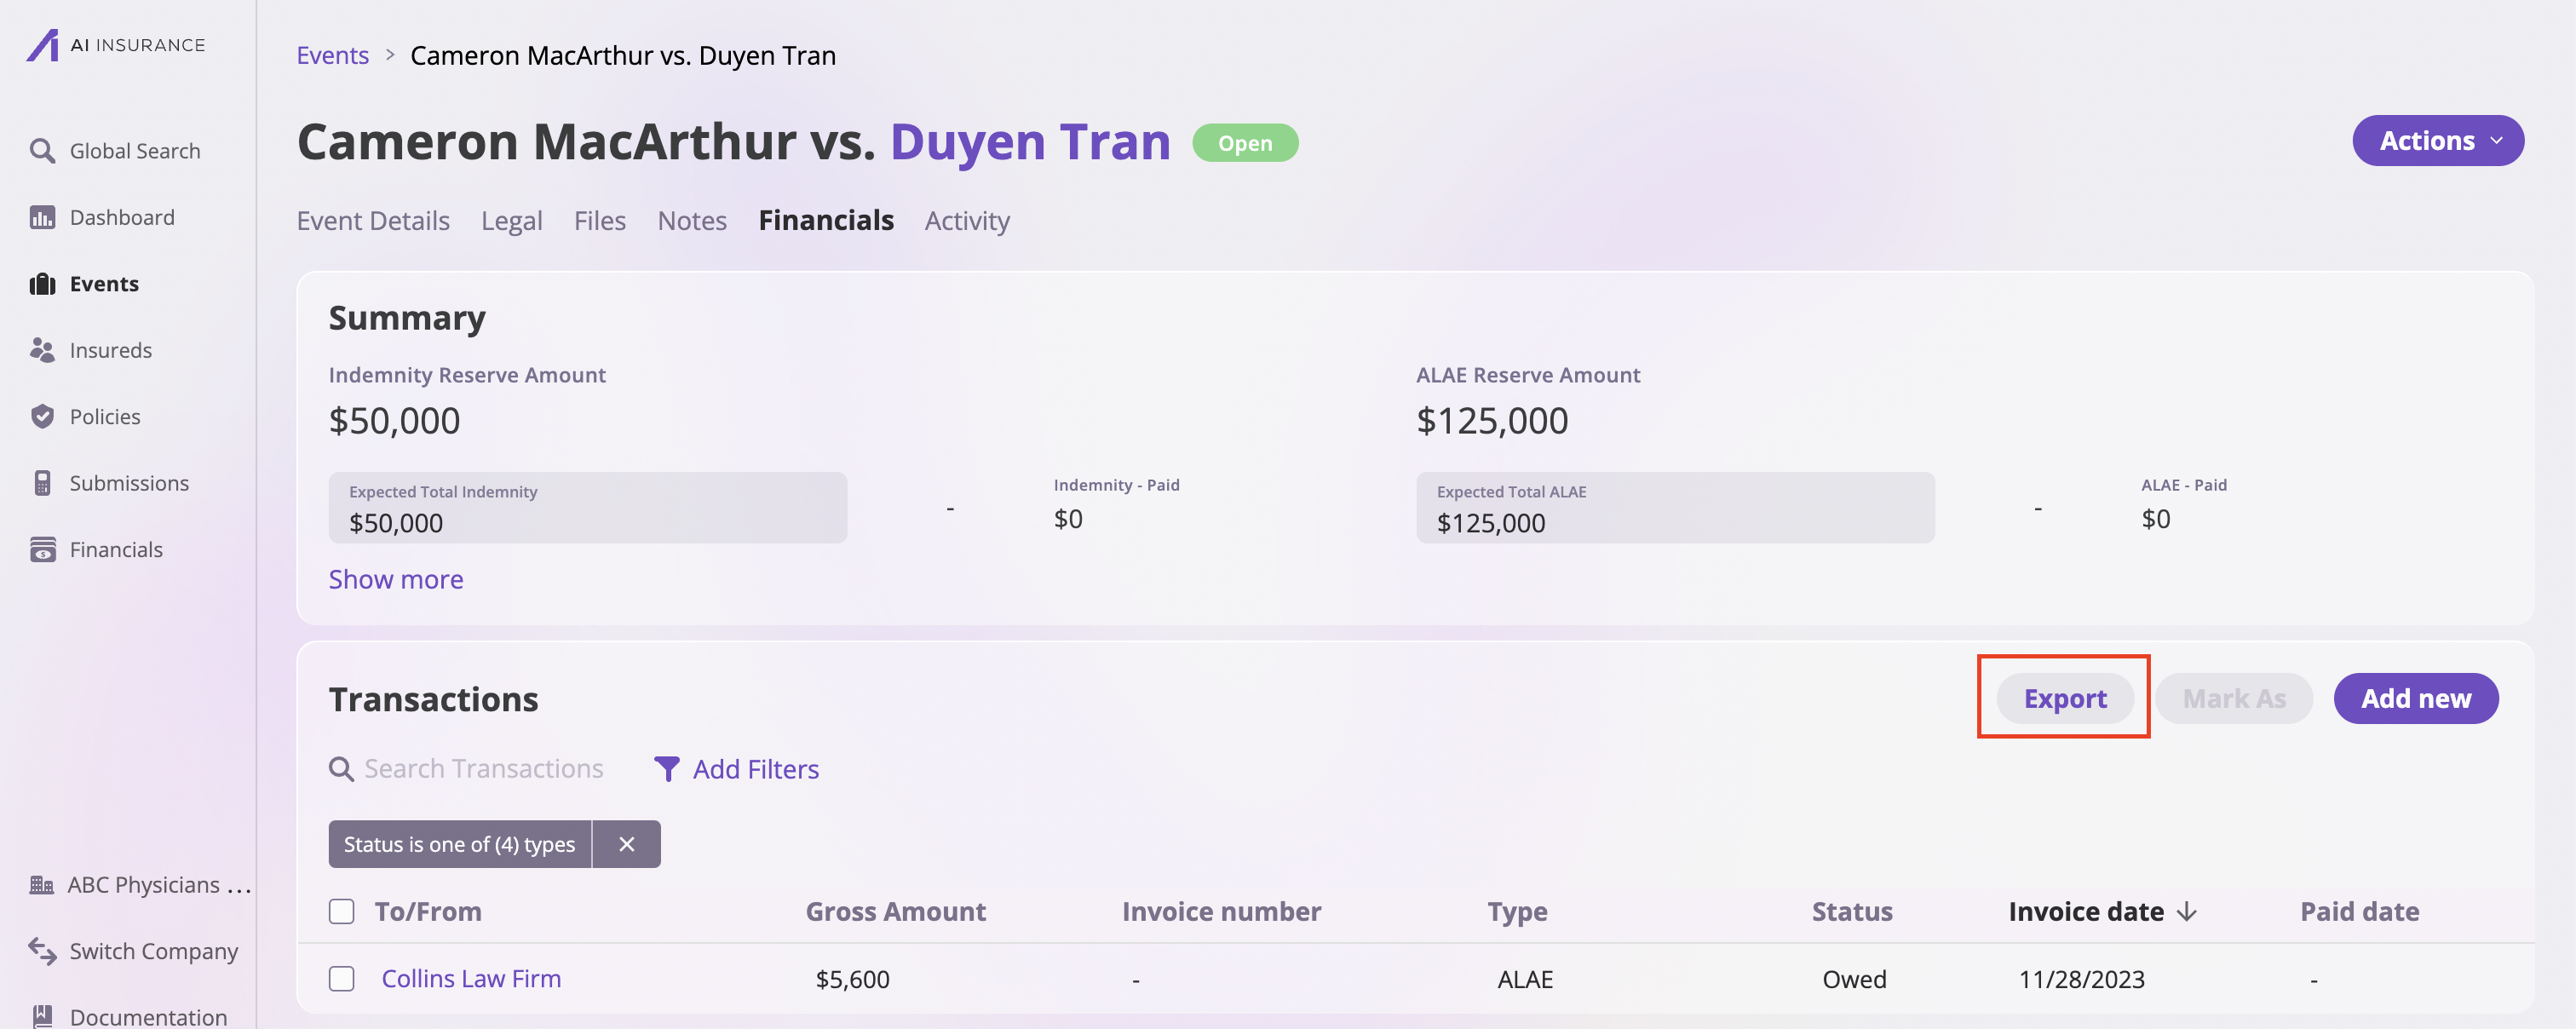Open the Submissions clipboard icon
Viewport: 2576px width, 1029px height.
coord(42,483)
